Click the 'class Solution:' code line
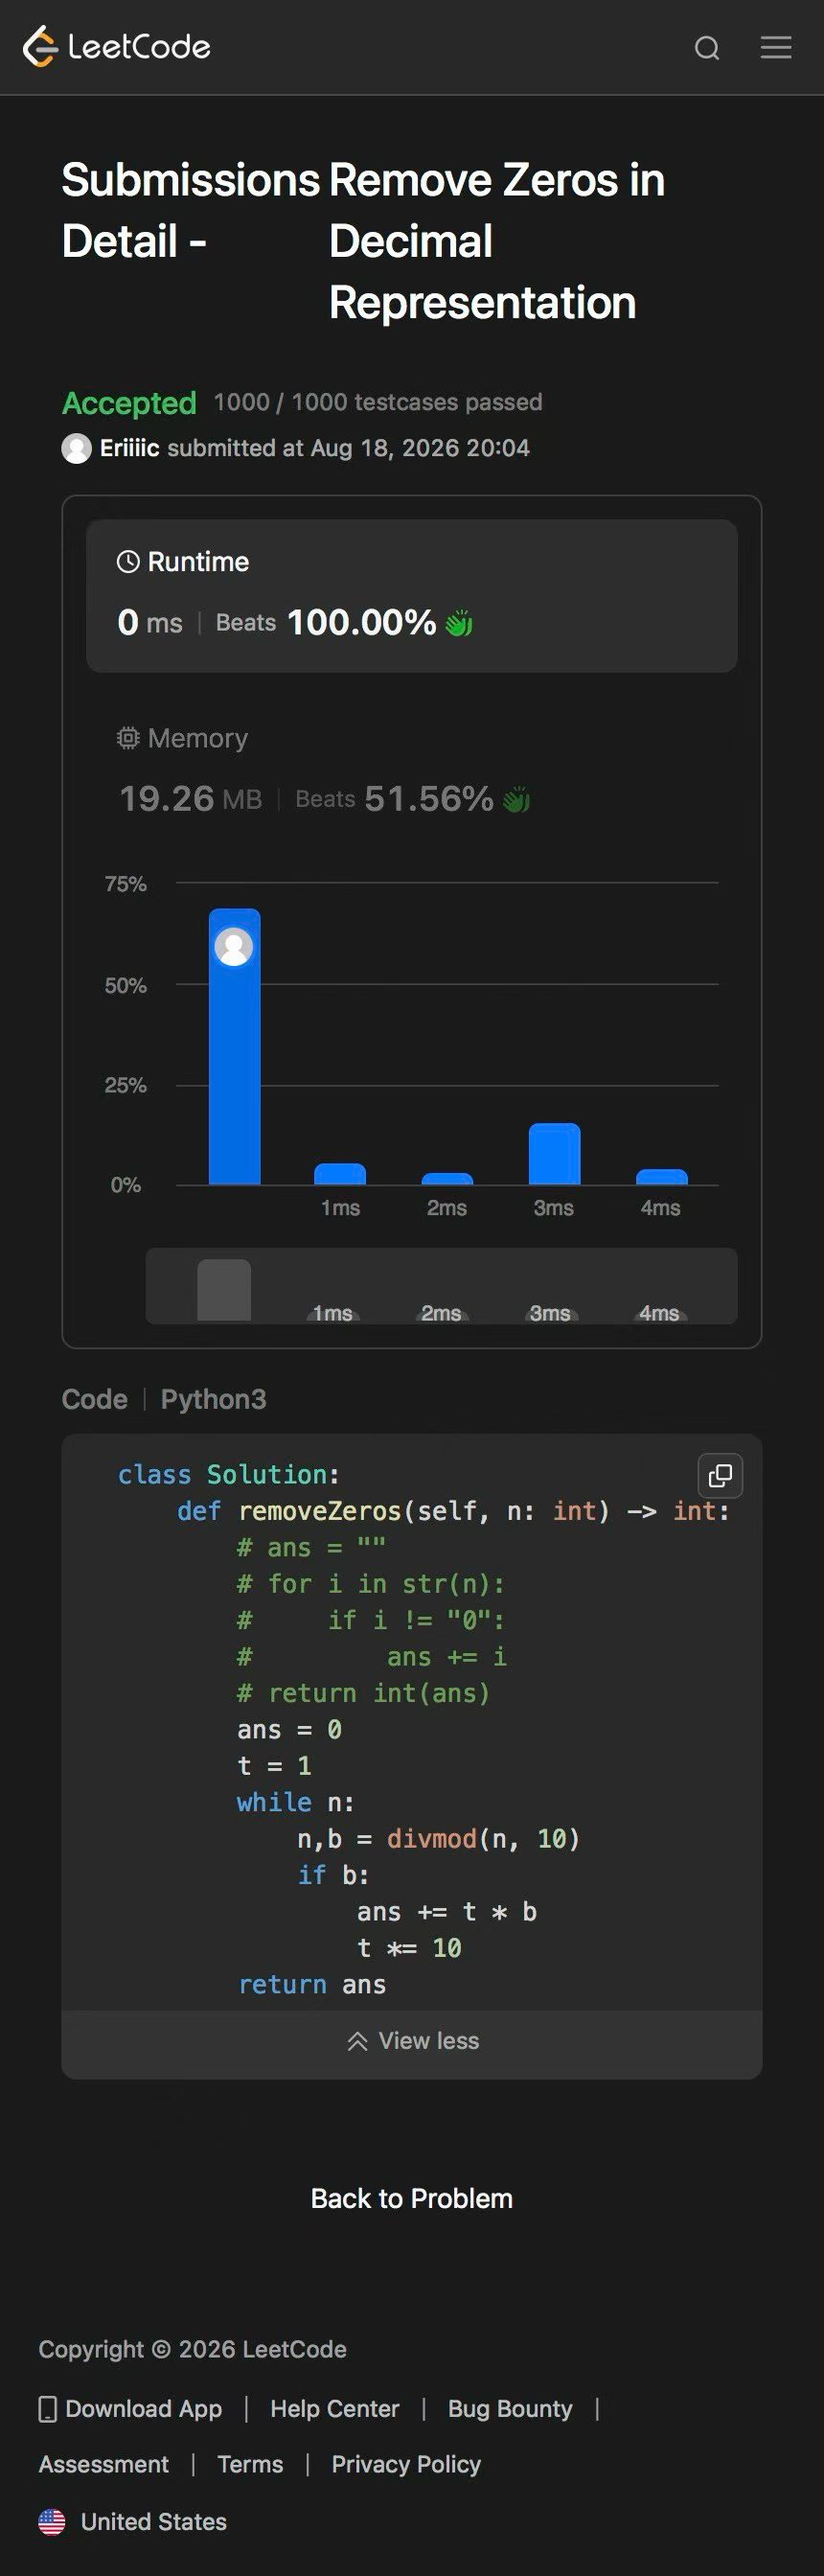The height and width of the screenshot is (2576, 824). (228, 1474)
